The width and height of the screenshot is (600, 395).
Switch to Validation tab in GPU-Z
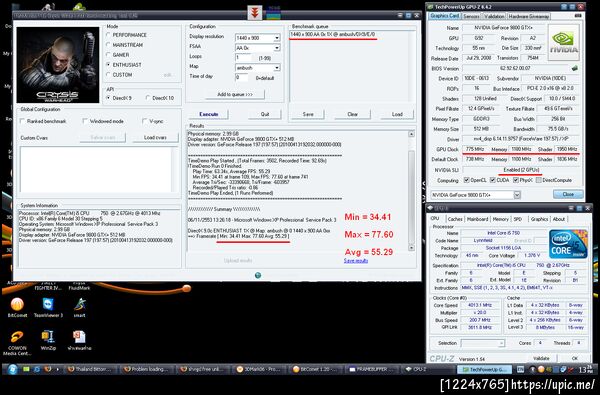coord(494,16)
